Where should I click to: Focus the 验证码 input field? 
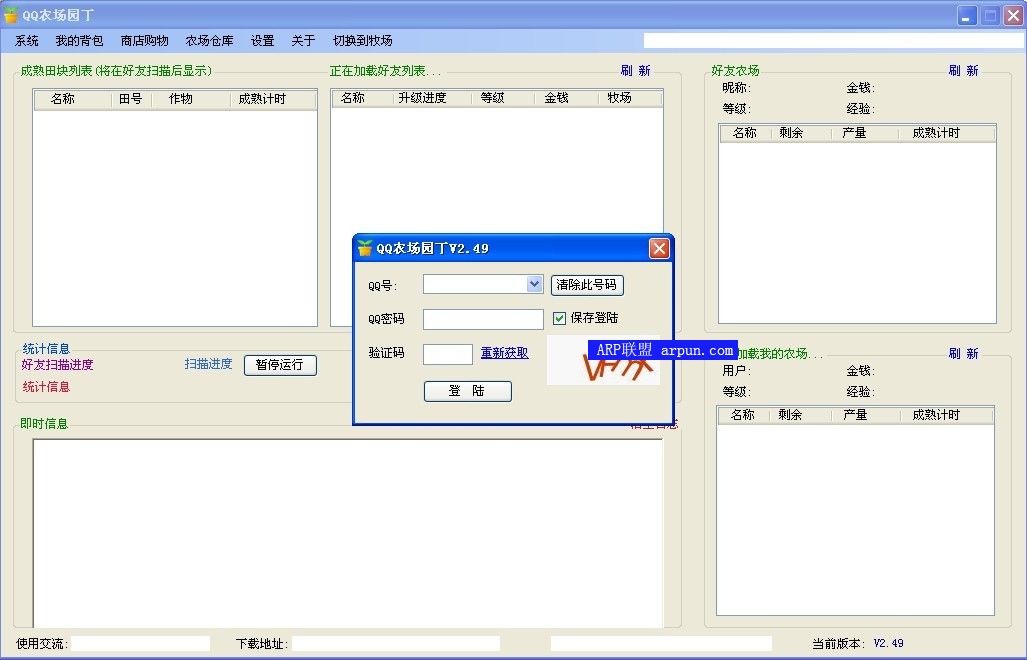448,354
